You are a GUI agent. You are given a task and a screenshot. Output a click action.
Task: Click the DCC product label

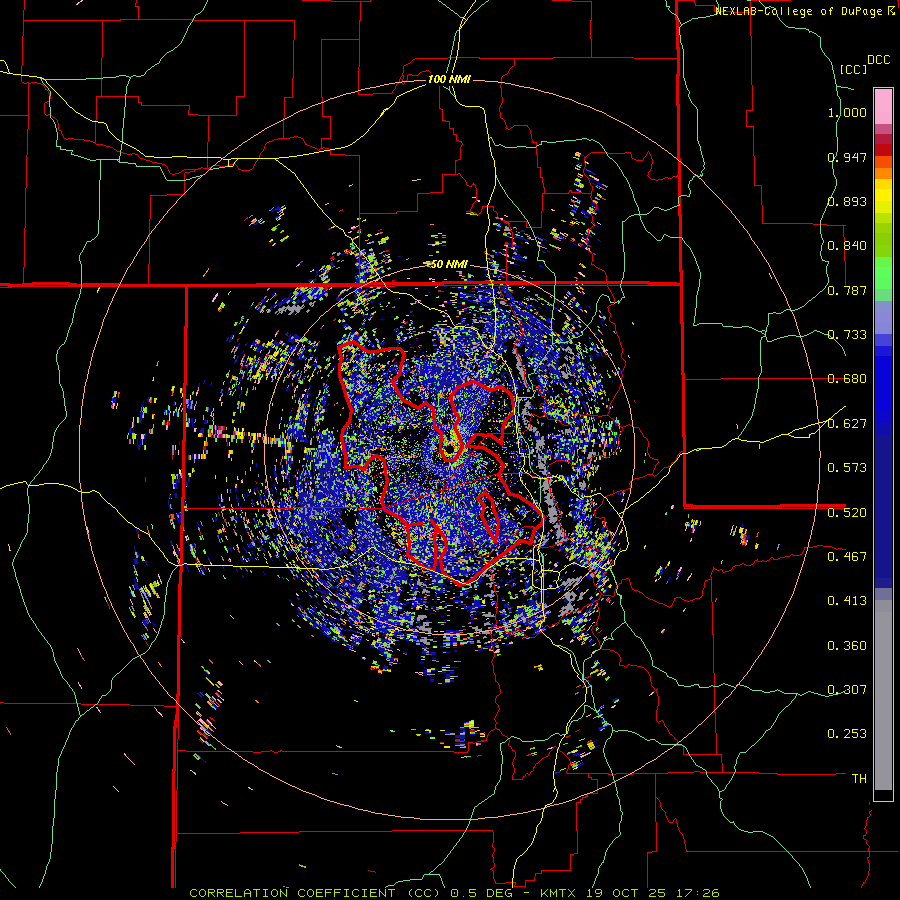[878, 60]
